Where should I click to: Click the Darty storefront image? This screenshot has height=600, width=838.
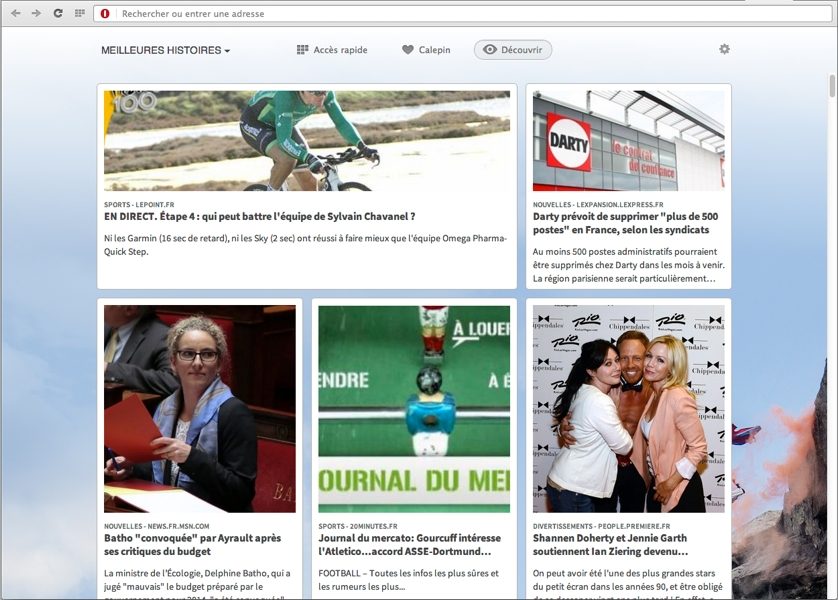pyautogui.click(x=628, y=141)
